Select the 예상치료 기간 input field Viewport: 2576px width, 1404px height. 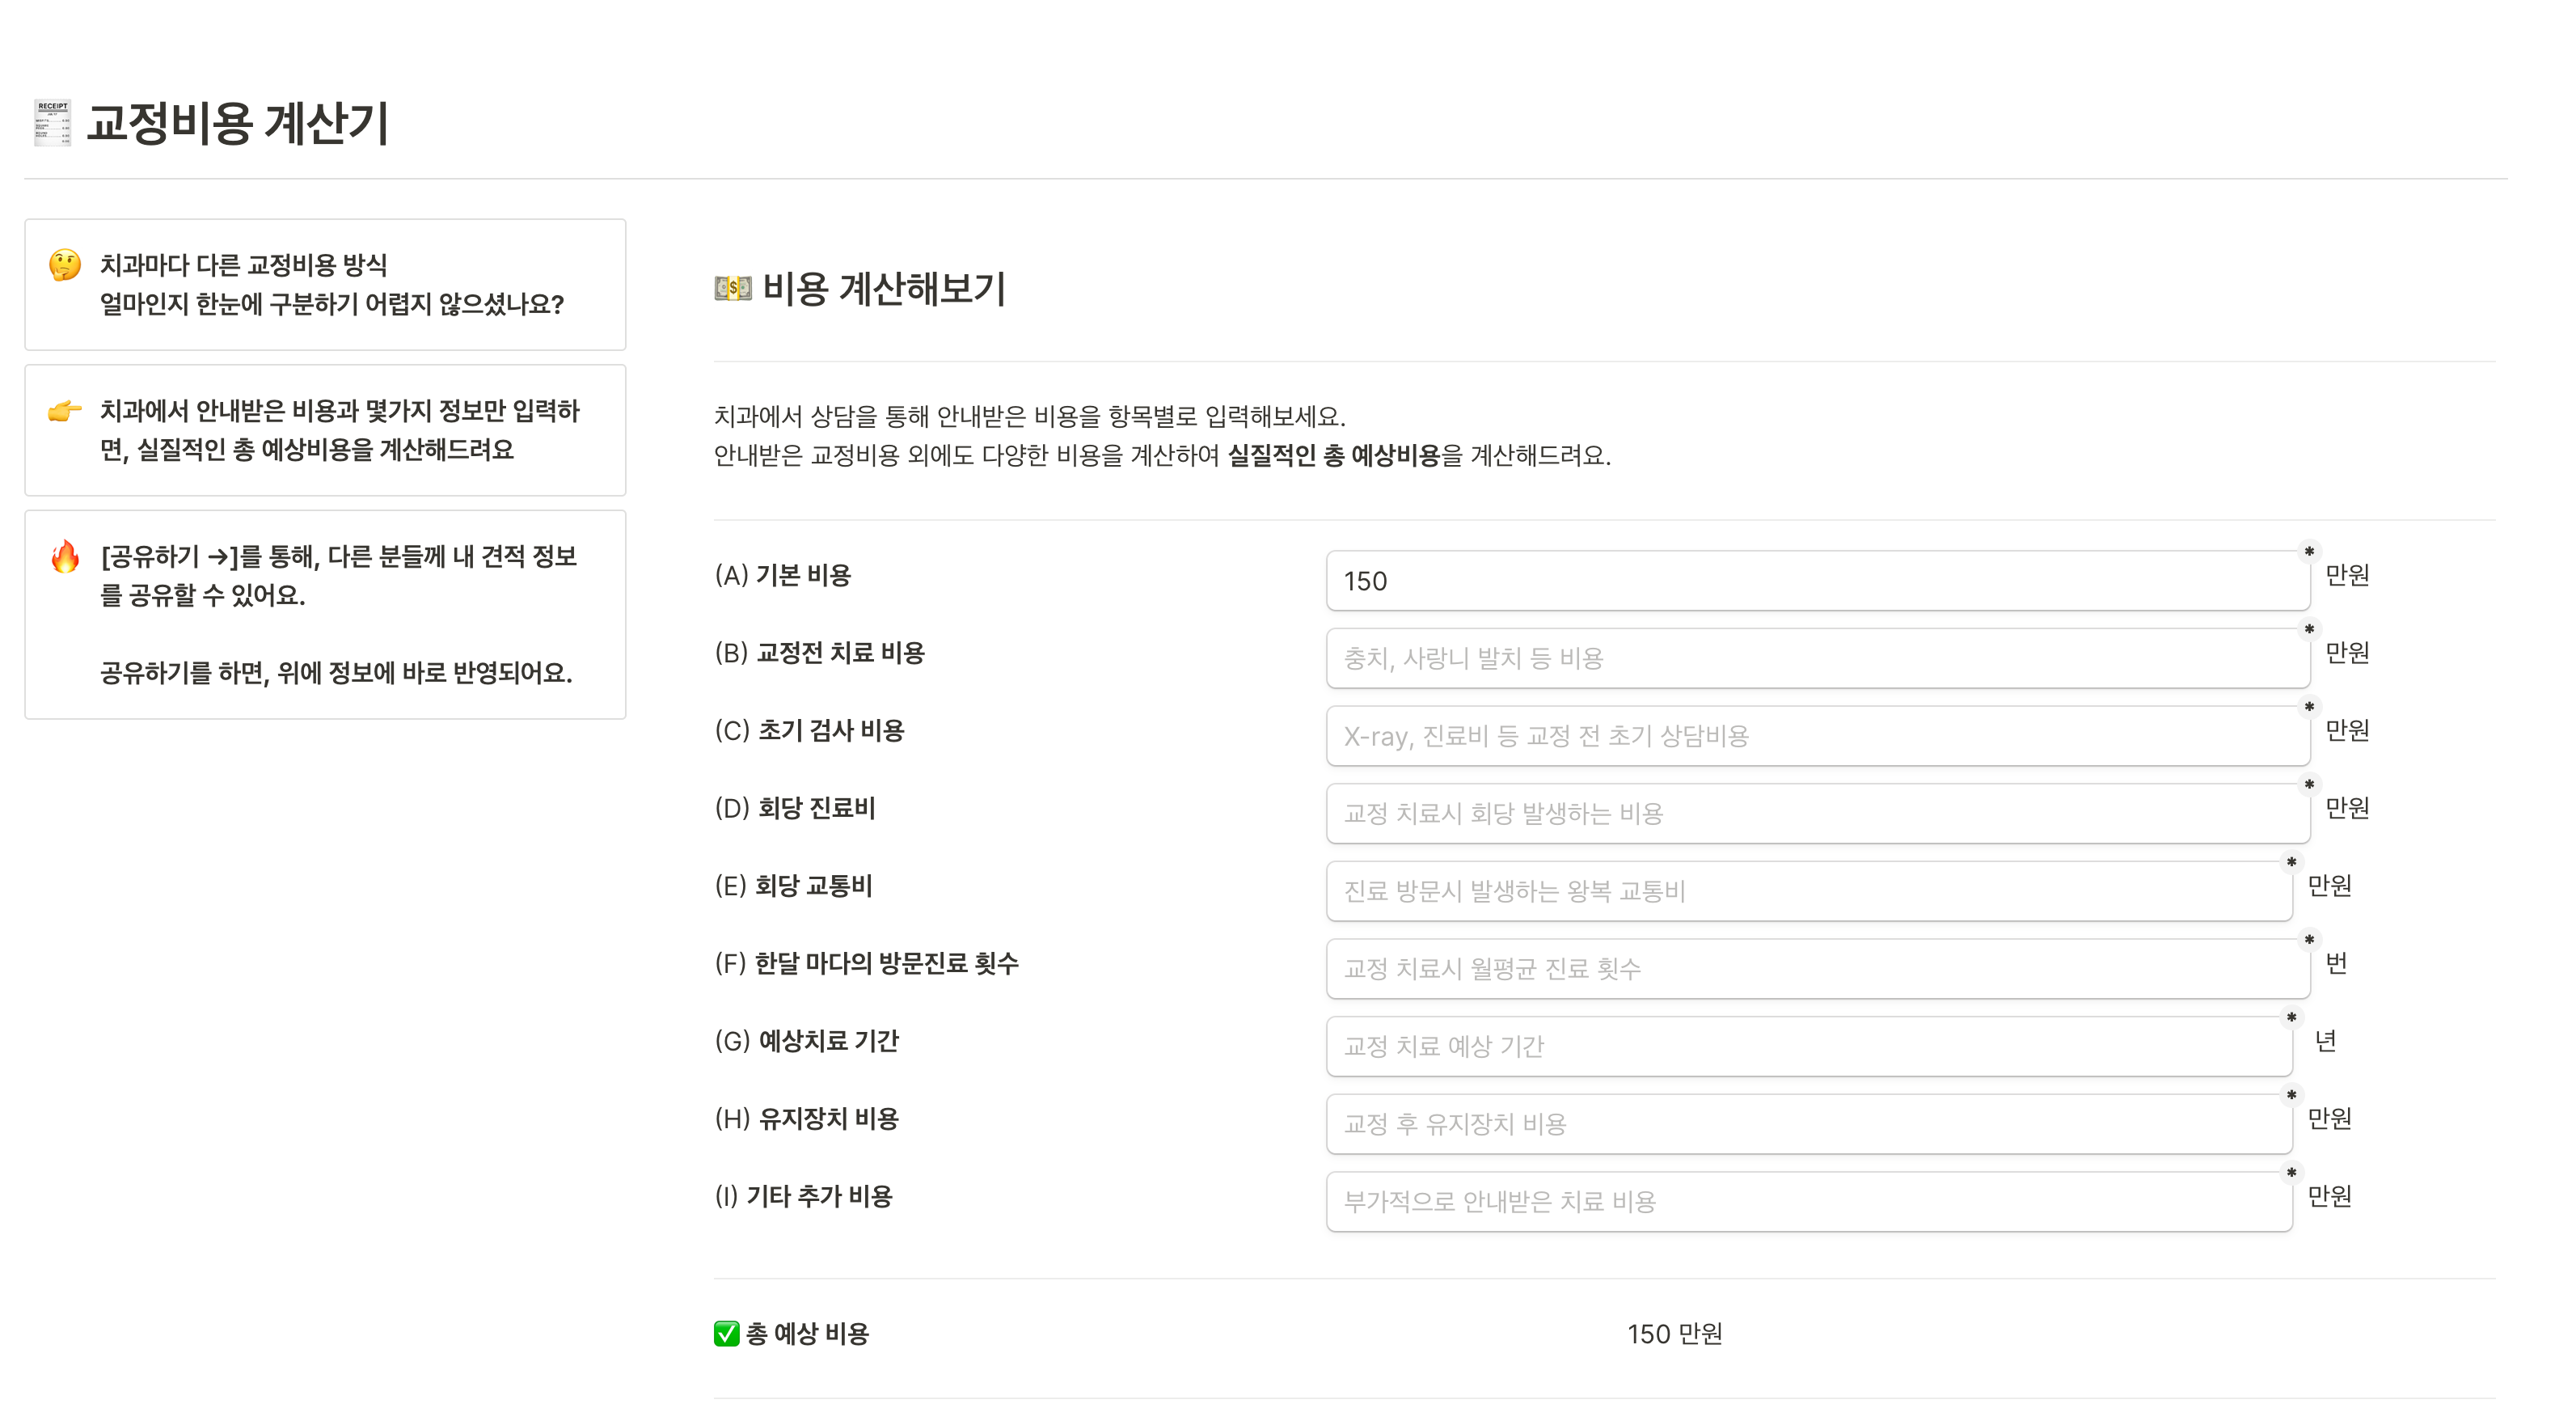point(1808,1046)
